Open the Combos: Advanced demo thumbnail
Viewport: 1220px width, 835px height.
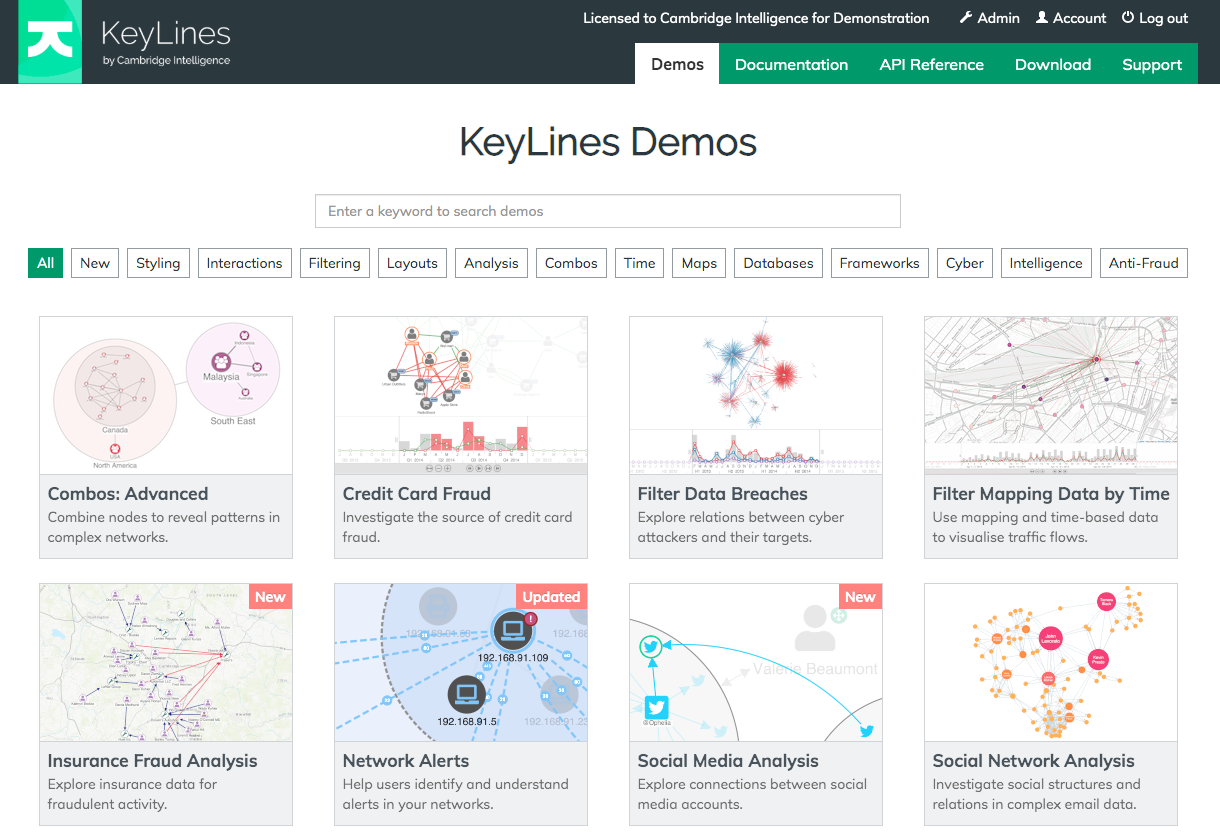(166, 395)
